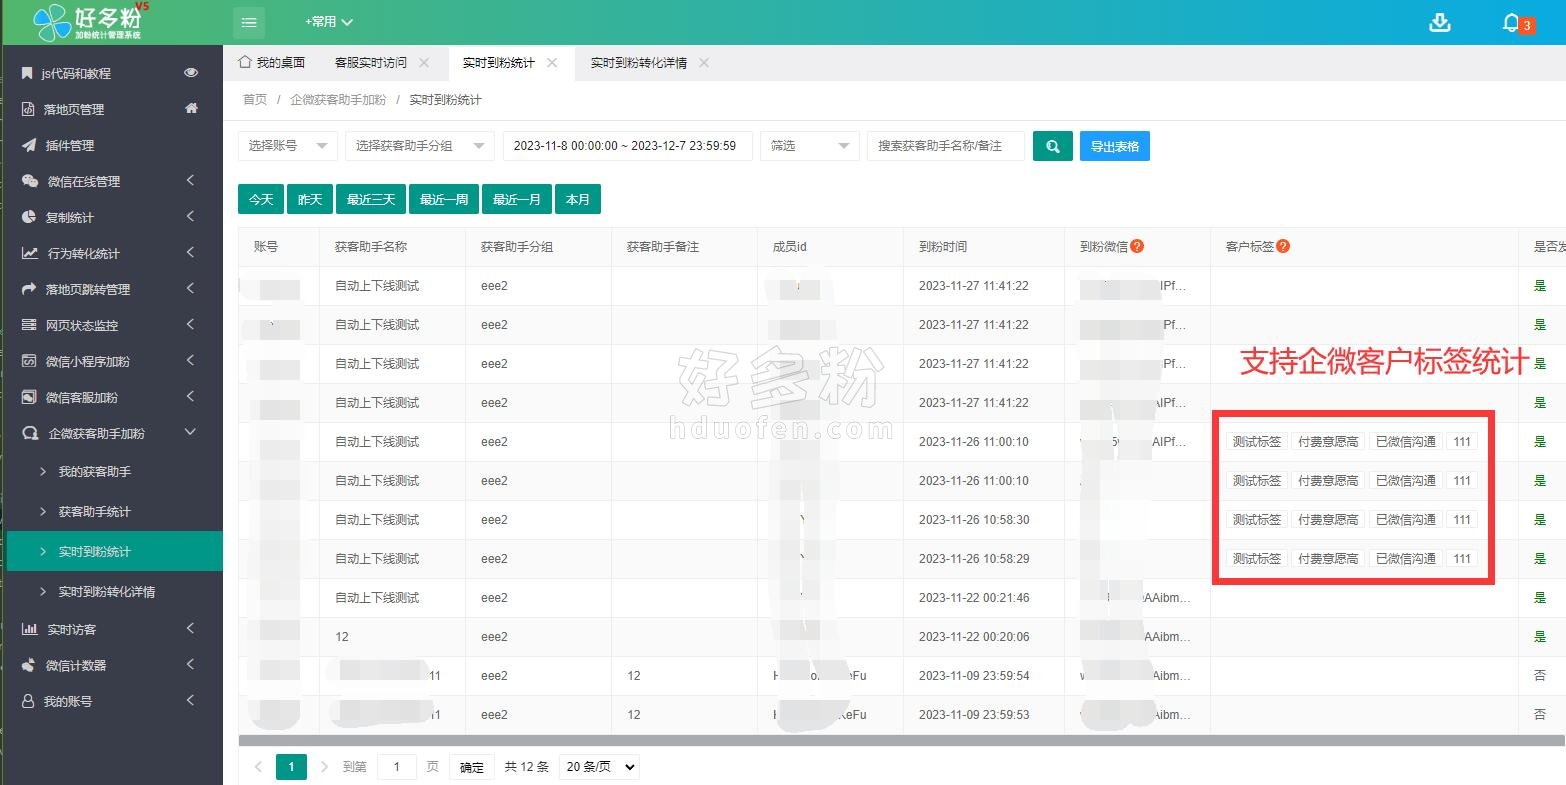Close the 实时到粉统计 tab

coord(552,62)
